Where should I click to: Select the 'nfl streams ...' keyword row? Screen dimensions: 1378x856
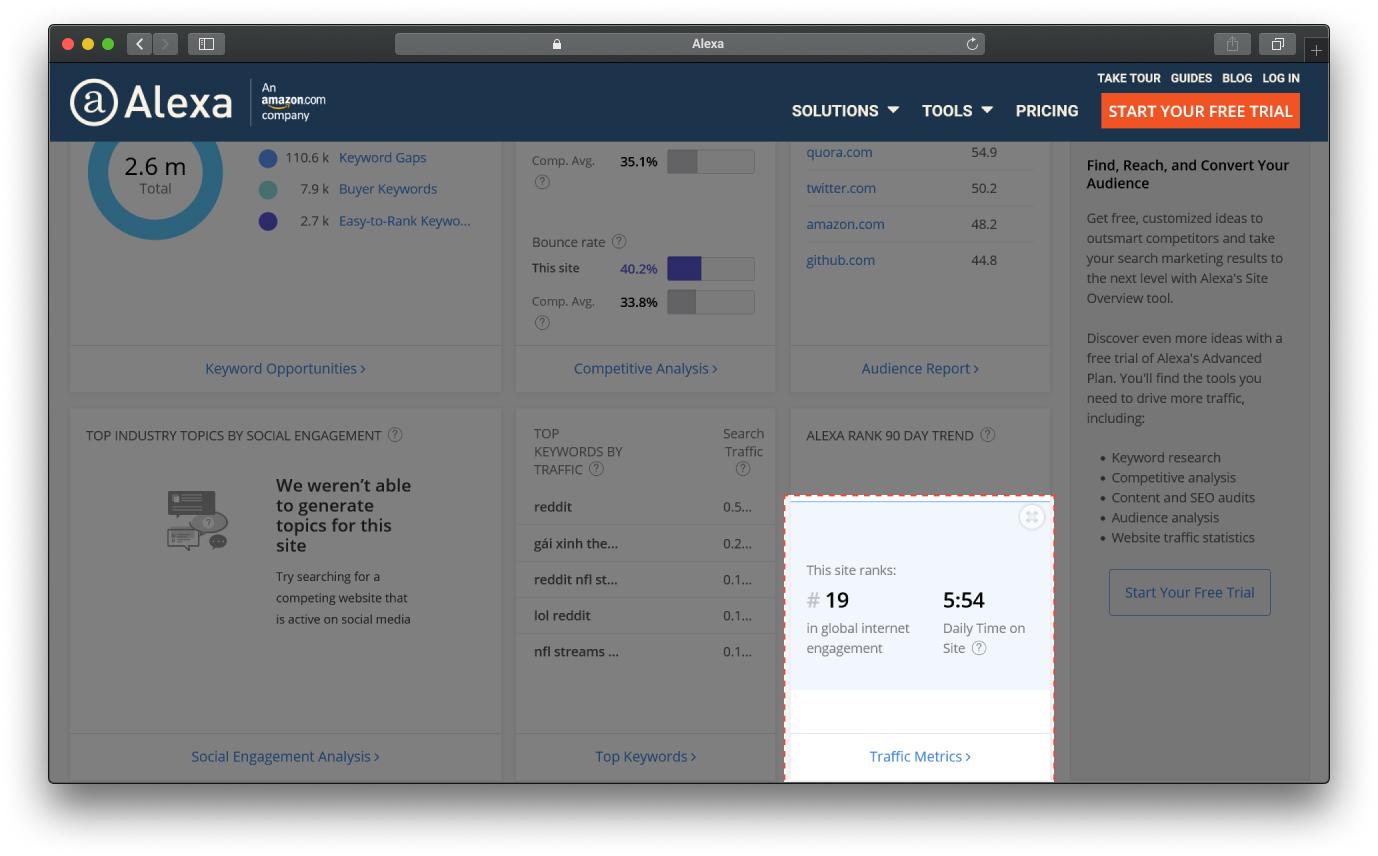tap(645, 651)
